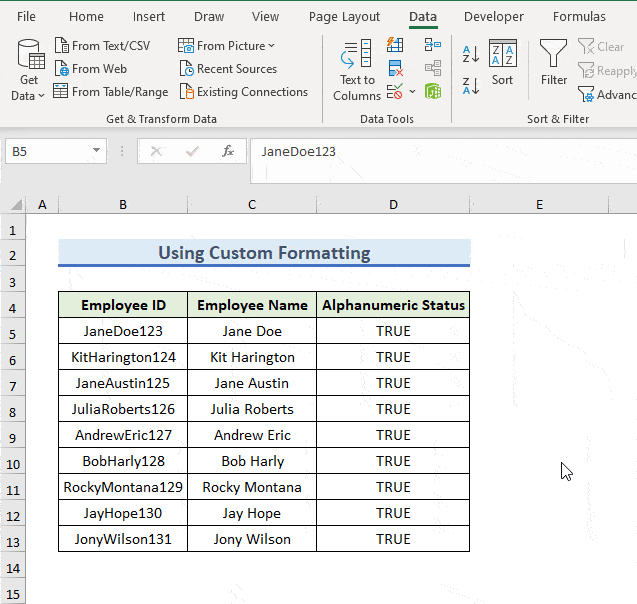Screen dimensions: 637x604
Task: Switch to the Page Layout tab
Action: [x=344, y=17]
